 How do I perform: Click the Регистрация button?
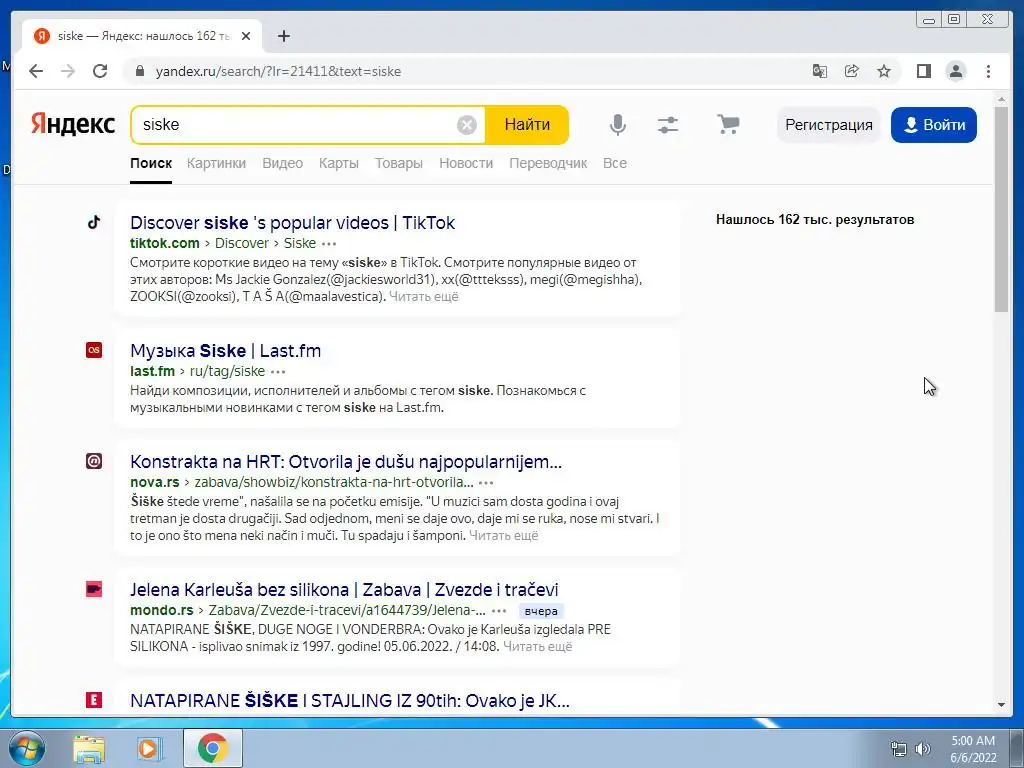pyautogui.click(x=829, y=125)
